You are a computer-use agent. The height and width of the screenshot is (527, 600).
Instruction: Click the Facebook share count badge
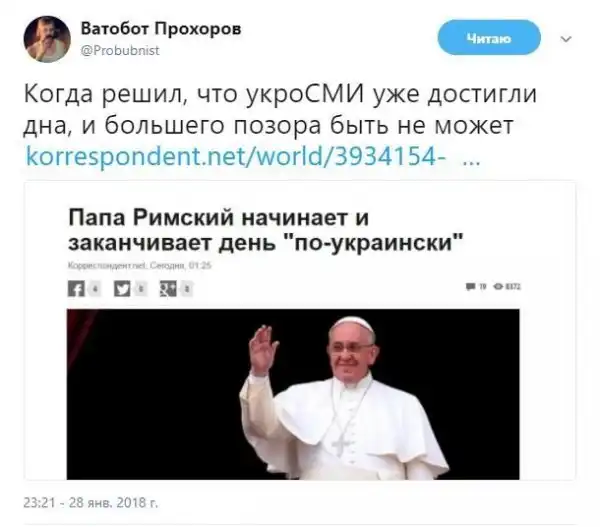click(95, 289)
